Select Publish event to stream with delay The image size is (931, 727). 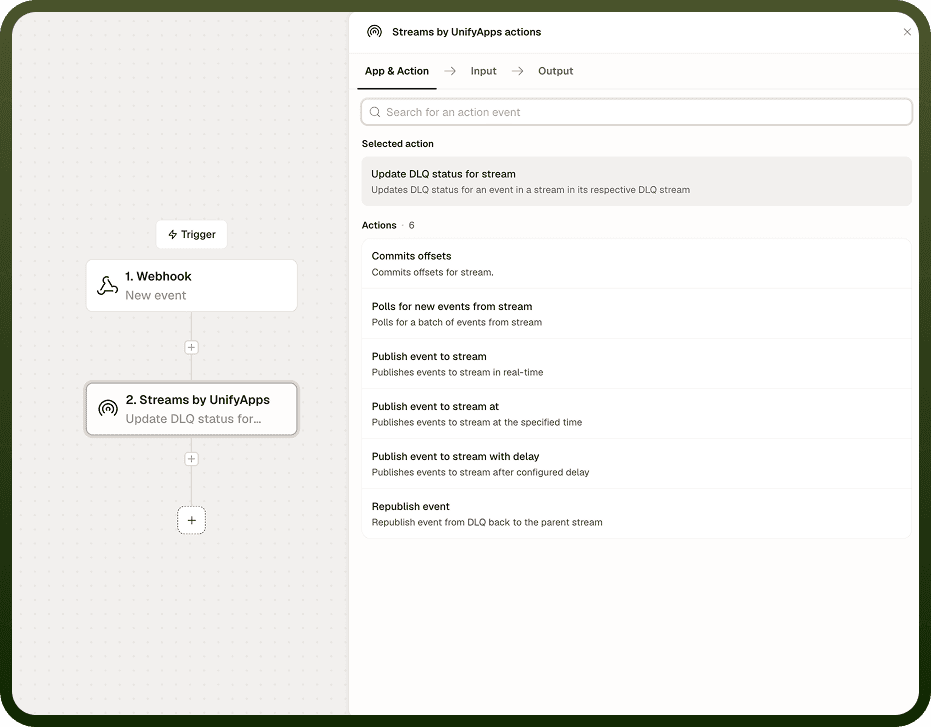tap(636, 464)
